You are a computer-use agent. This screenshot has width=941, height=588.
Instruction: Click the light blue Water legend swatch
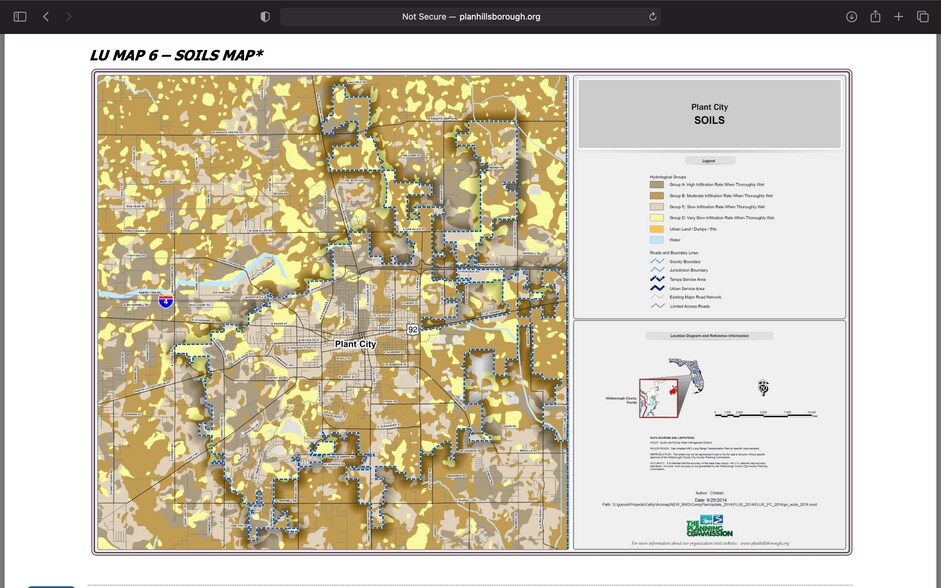click(x=657, y=240)
